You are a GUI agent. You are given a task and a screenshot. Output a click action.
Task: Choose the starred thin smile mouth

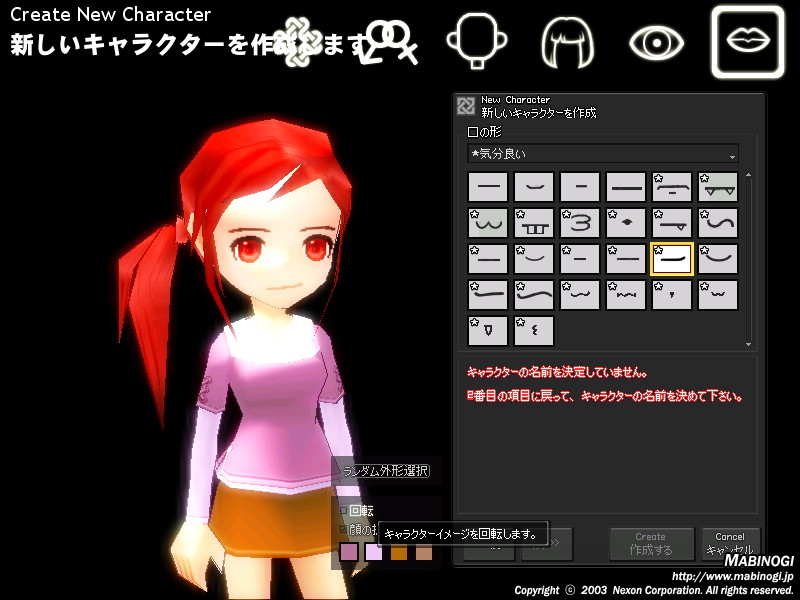(534, 259)
